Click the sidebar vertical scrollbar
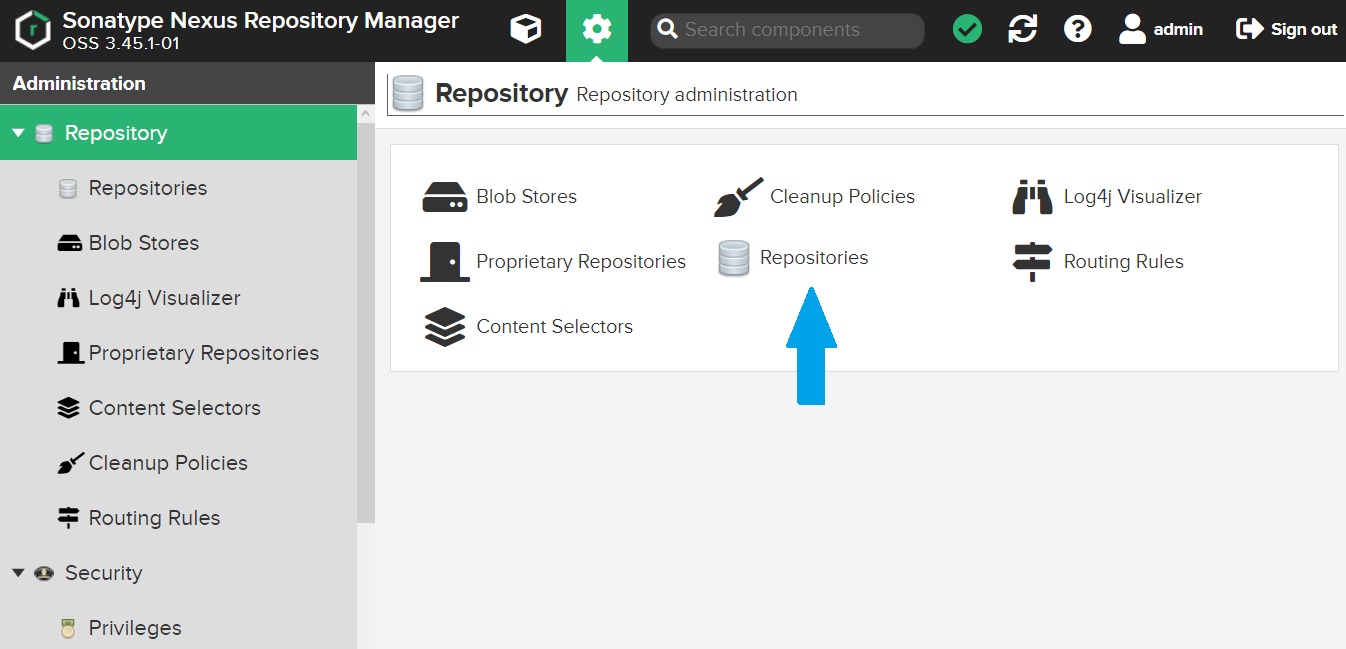 coord(366,321)
